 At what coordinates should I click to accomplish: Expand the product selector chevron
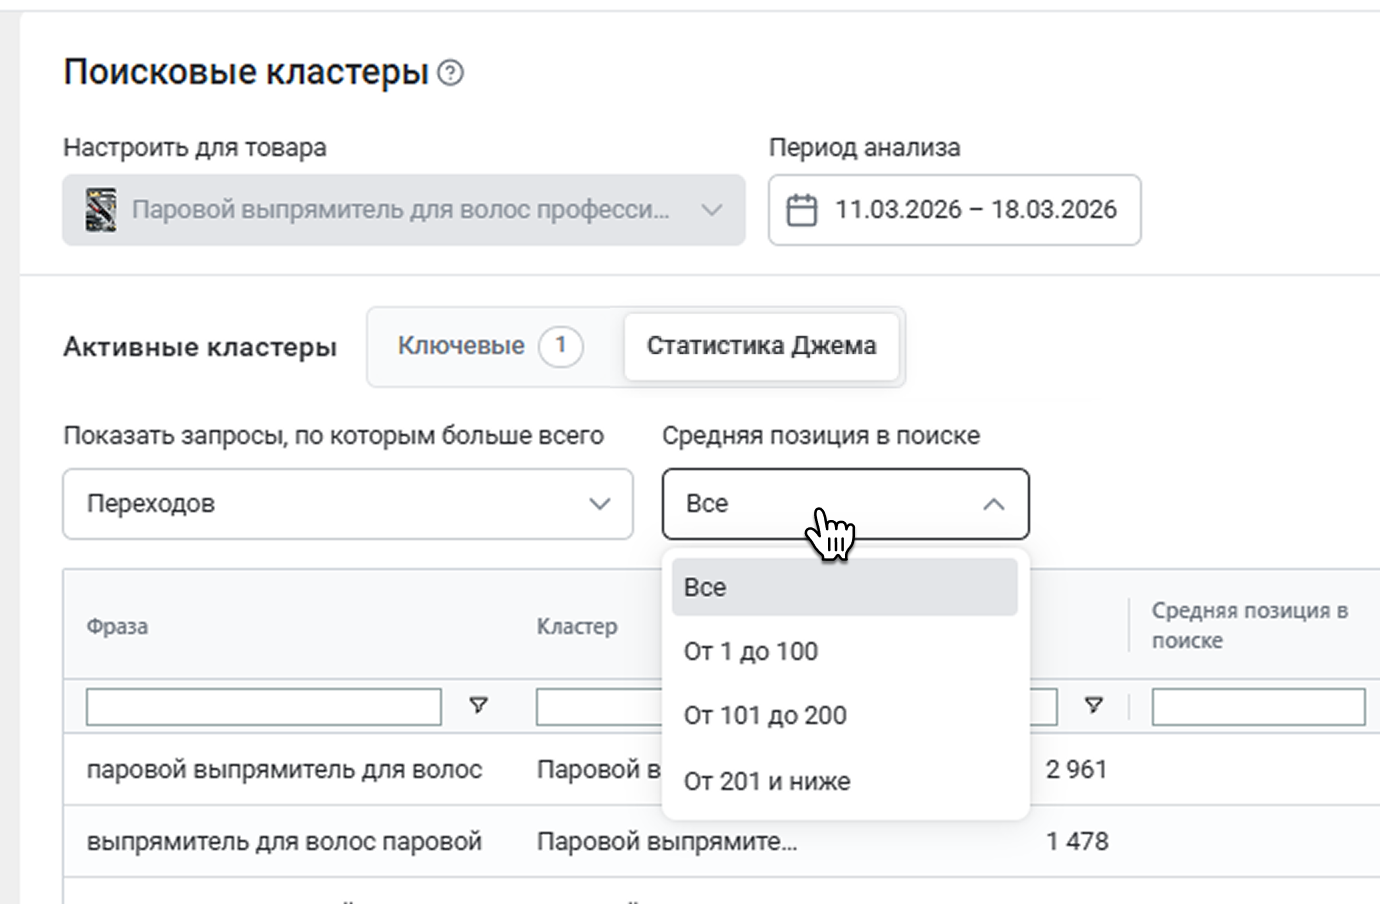[711, 210]
